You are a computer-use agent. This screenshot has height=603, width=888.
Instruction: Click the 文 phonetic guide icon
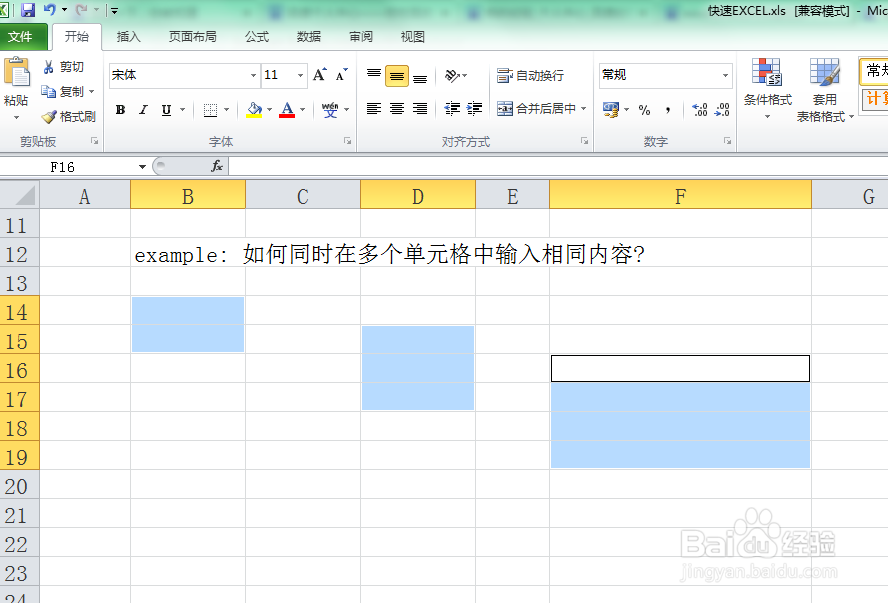tap(330, 110)
